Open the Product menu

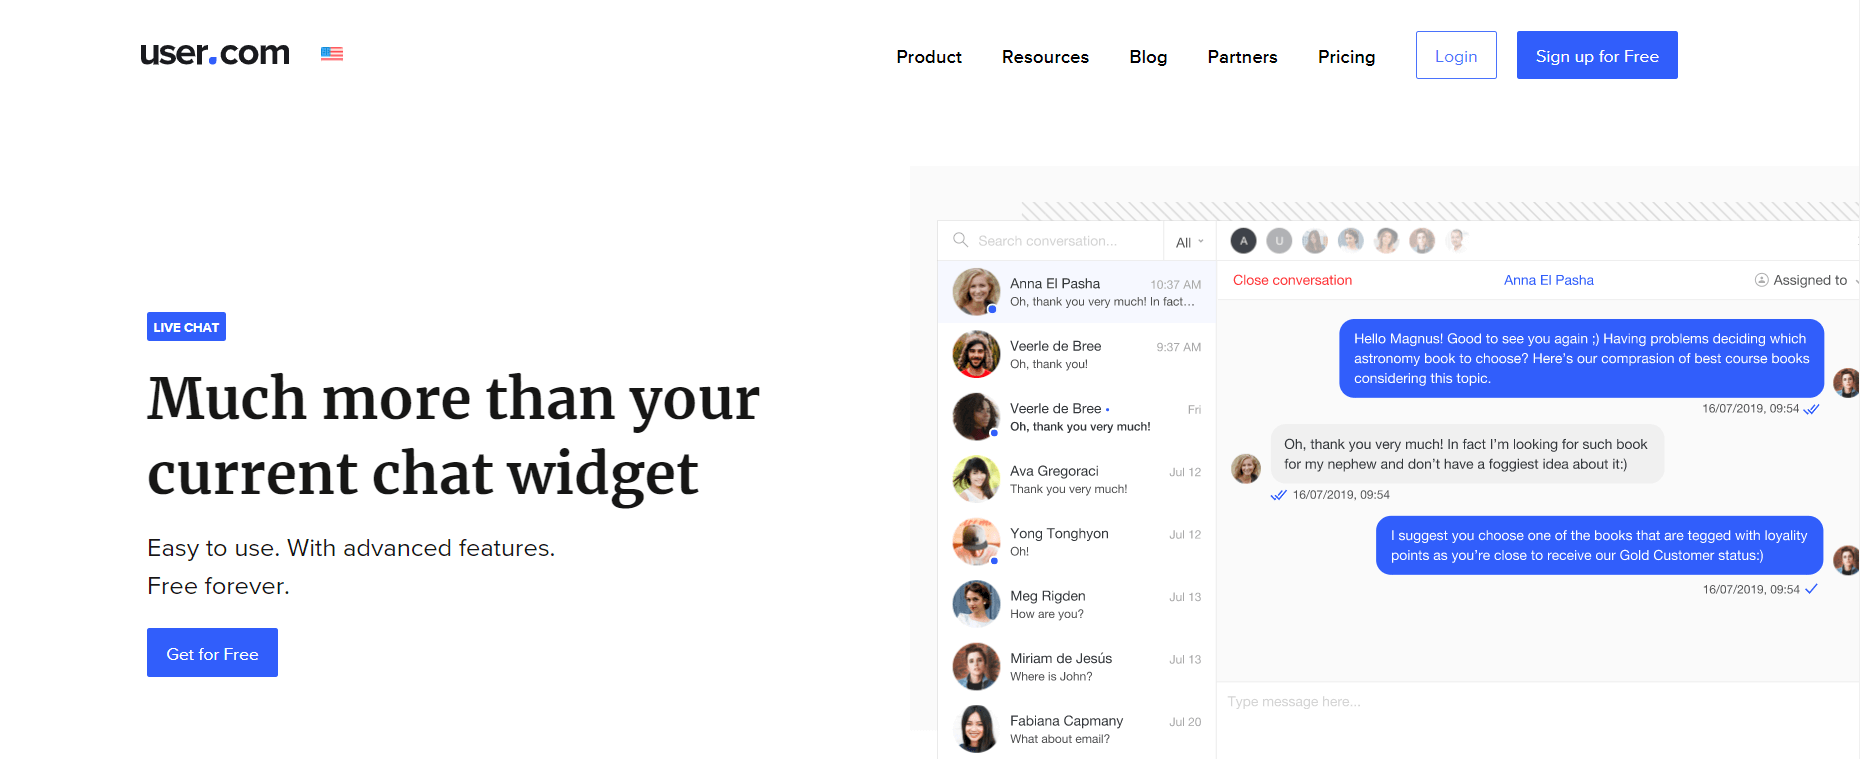(x=929, y=57)
